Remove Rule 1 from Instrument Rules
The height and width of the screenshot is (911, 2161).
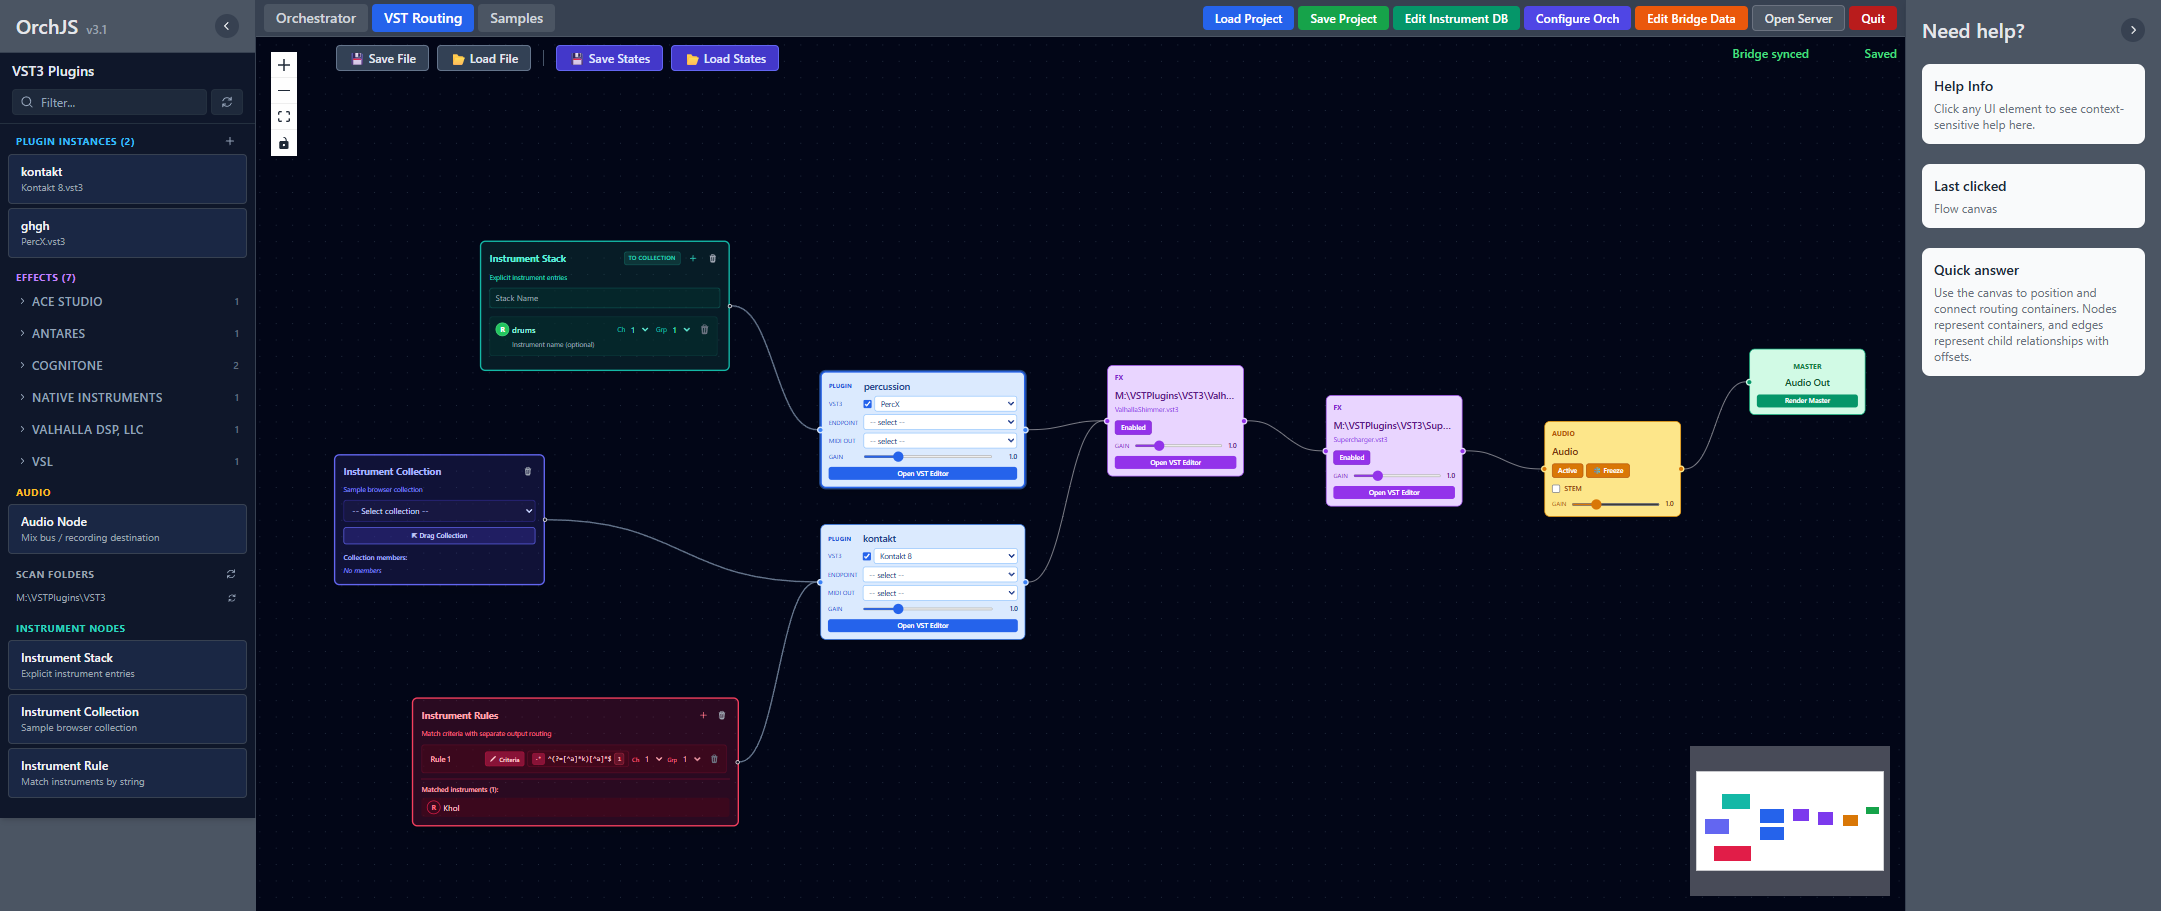pyautogui.click(x=714, y=759)
